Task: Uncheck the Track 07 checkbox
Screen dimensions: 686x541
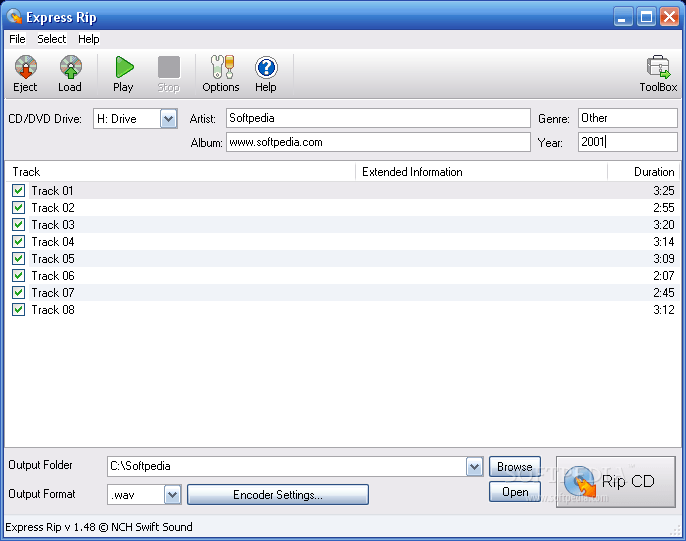Action: [18, 293]
